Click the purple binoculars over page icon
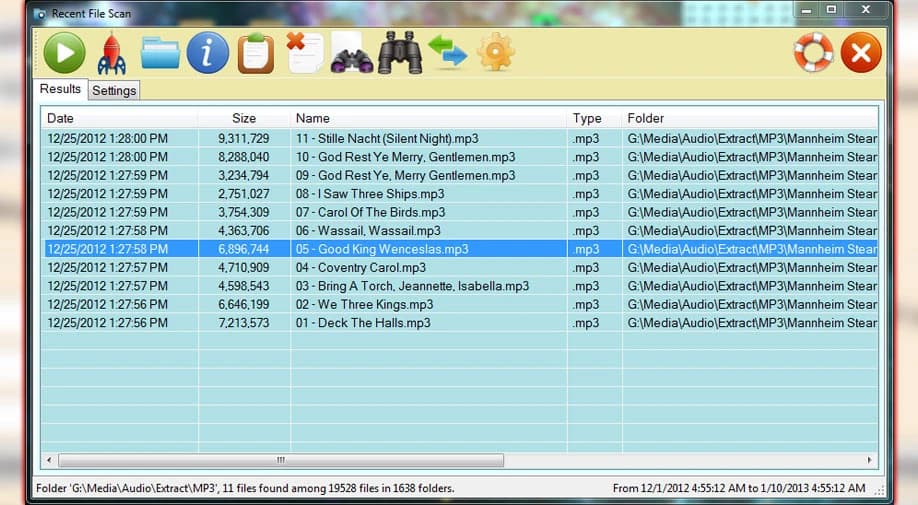This screenshot has width=918, height=505. pos(351,53)
